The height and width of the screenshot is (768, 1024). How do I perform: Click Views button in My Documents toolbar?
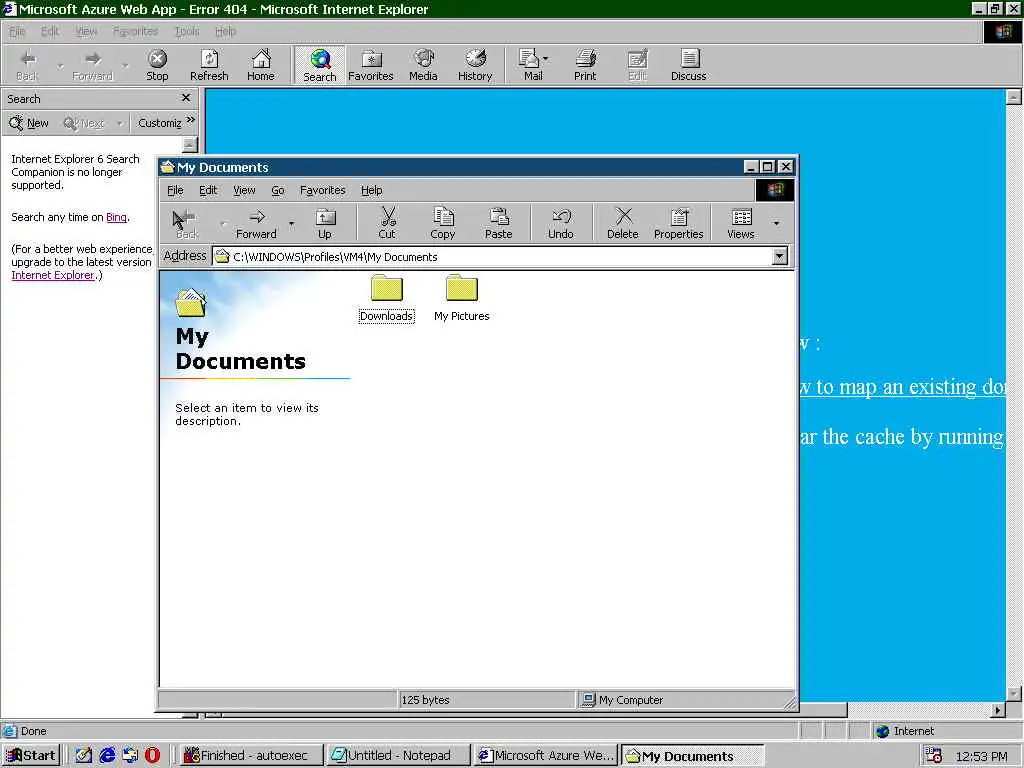coord(741,223)
